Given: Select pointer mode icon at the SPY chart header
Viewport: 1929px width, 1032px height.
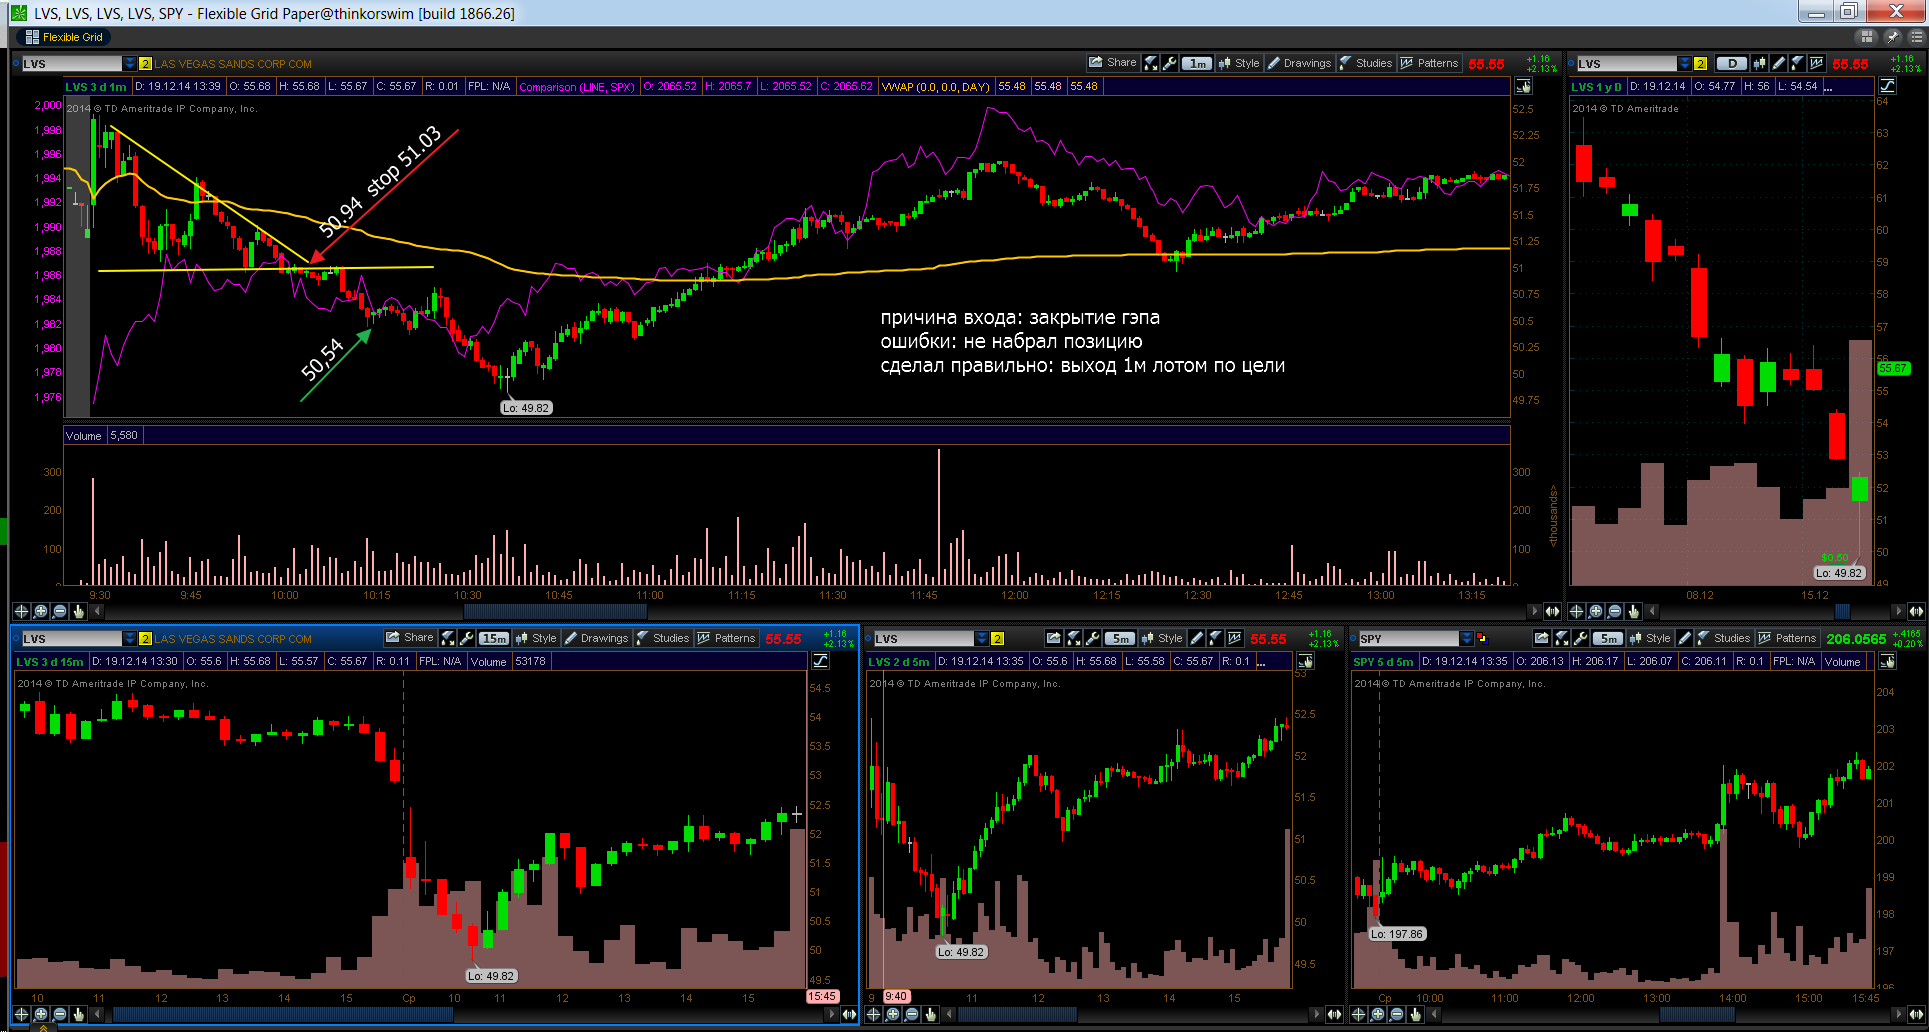Looking at the screenshot, I should coord(1887,661).
